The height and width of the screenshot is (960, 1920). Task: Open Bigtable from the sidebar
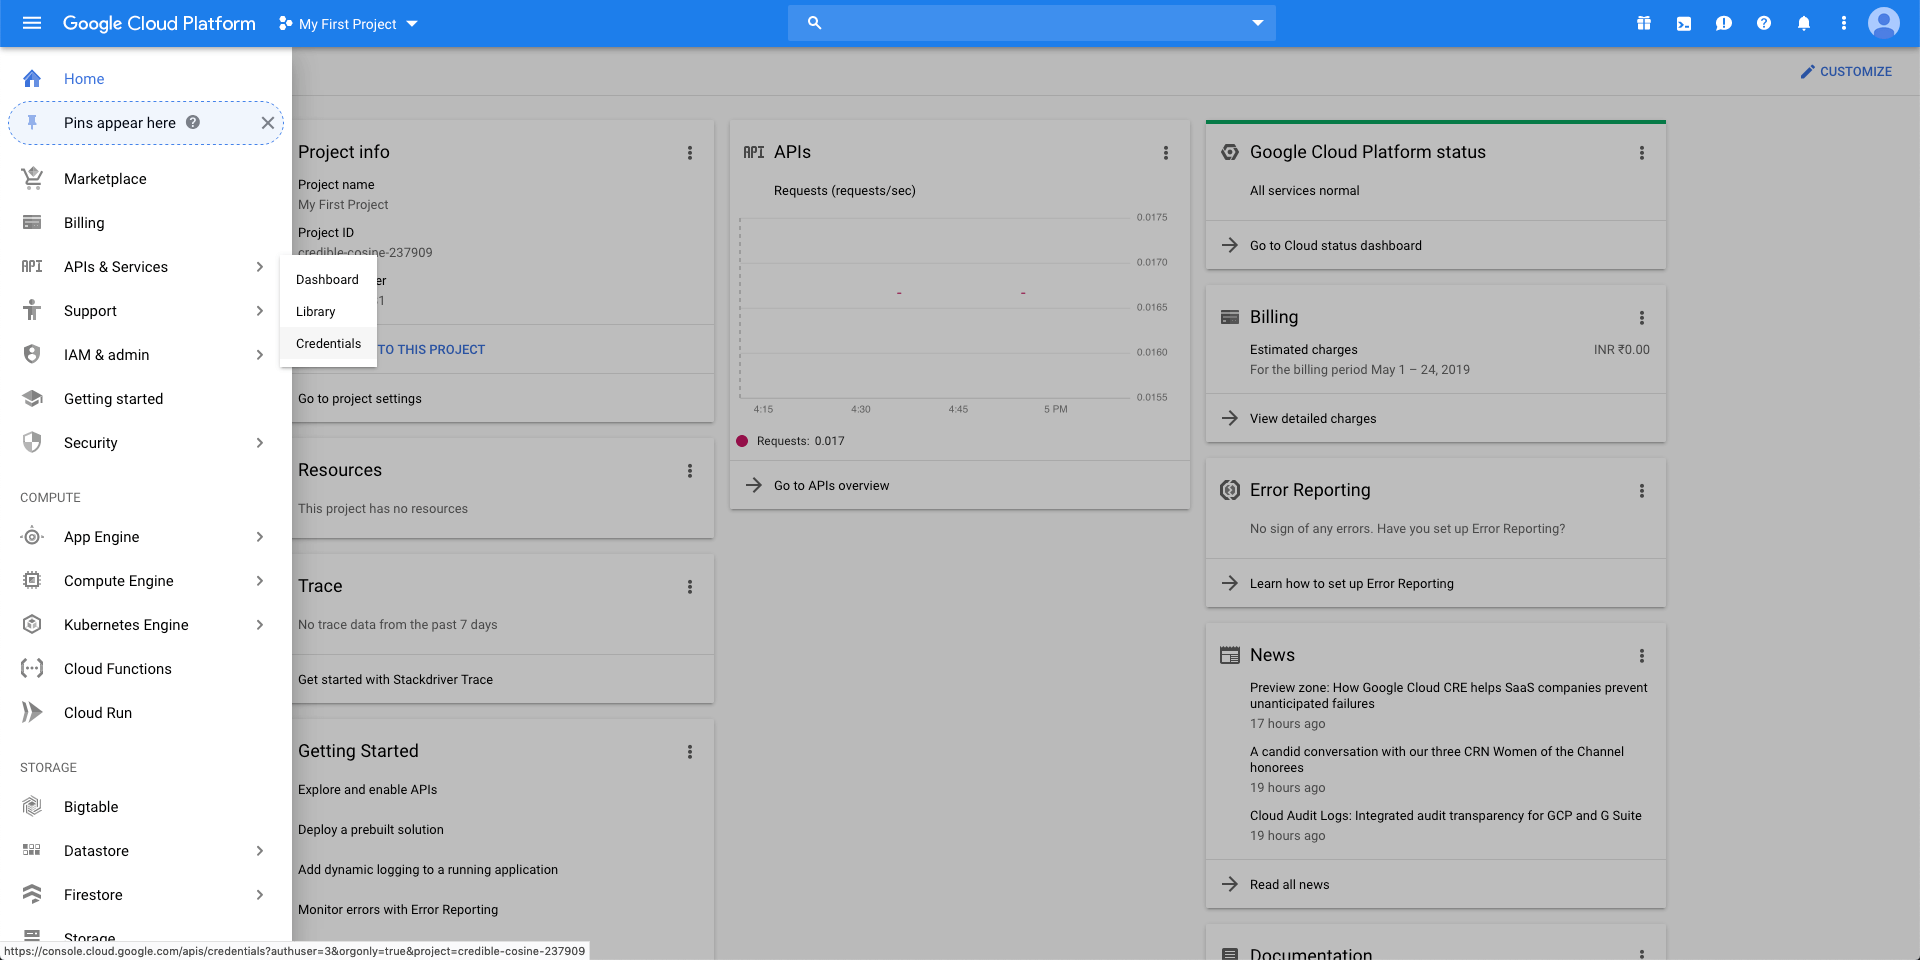pyautogui.click(x=91, y=807)
